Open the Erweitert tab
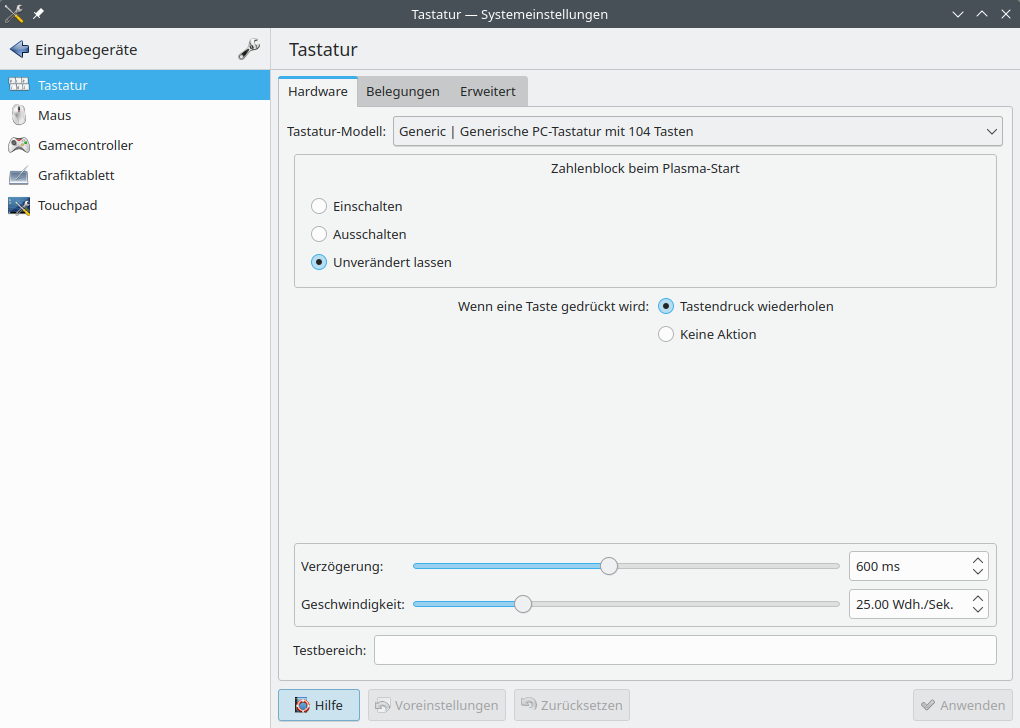1020x728 pixels. pos(487,91)
